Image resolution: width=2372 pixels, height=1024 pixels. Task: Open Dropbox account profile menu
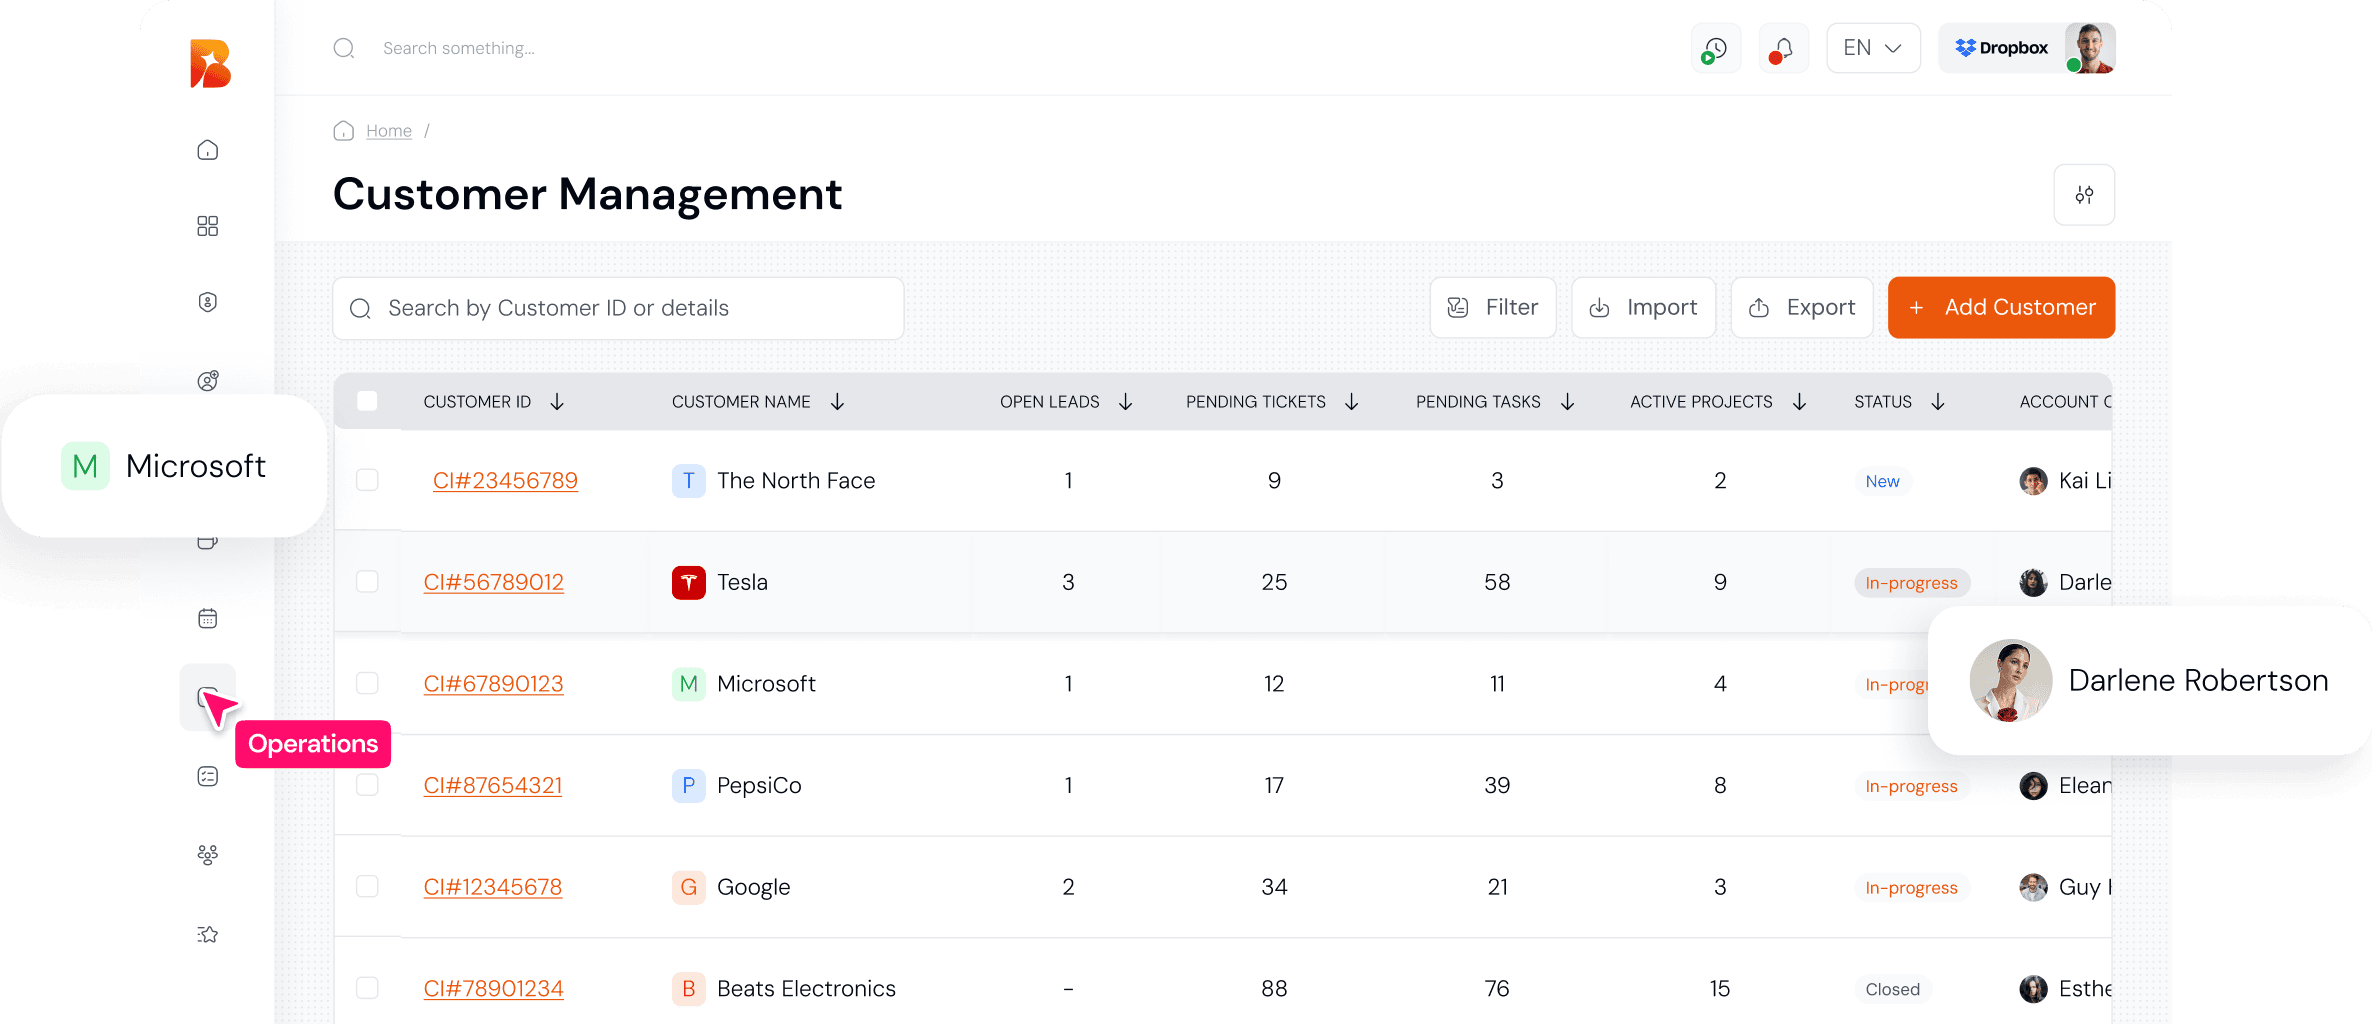[2026, 48]
